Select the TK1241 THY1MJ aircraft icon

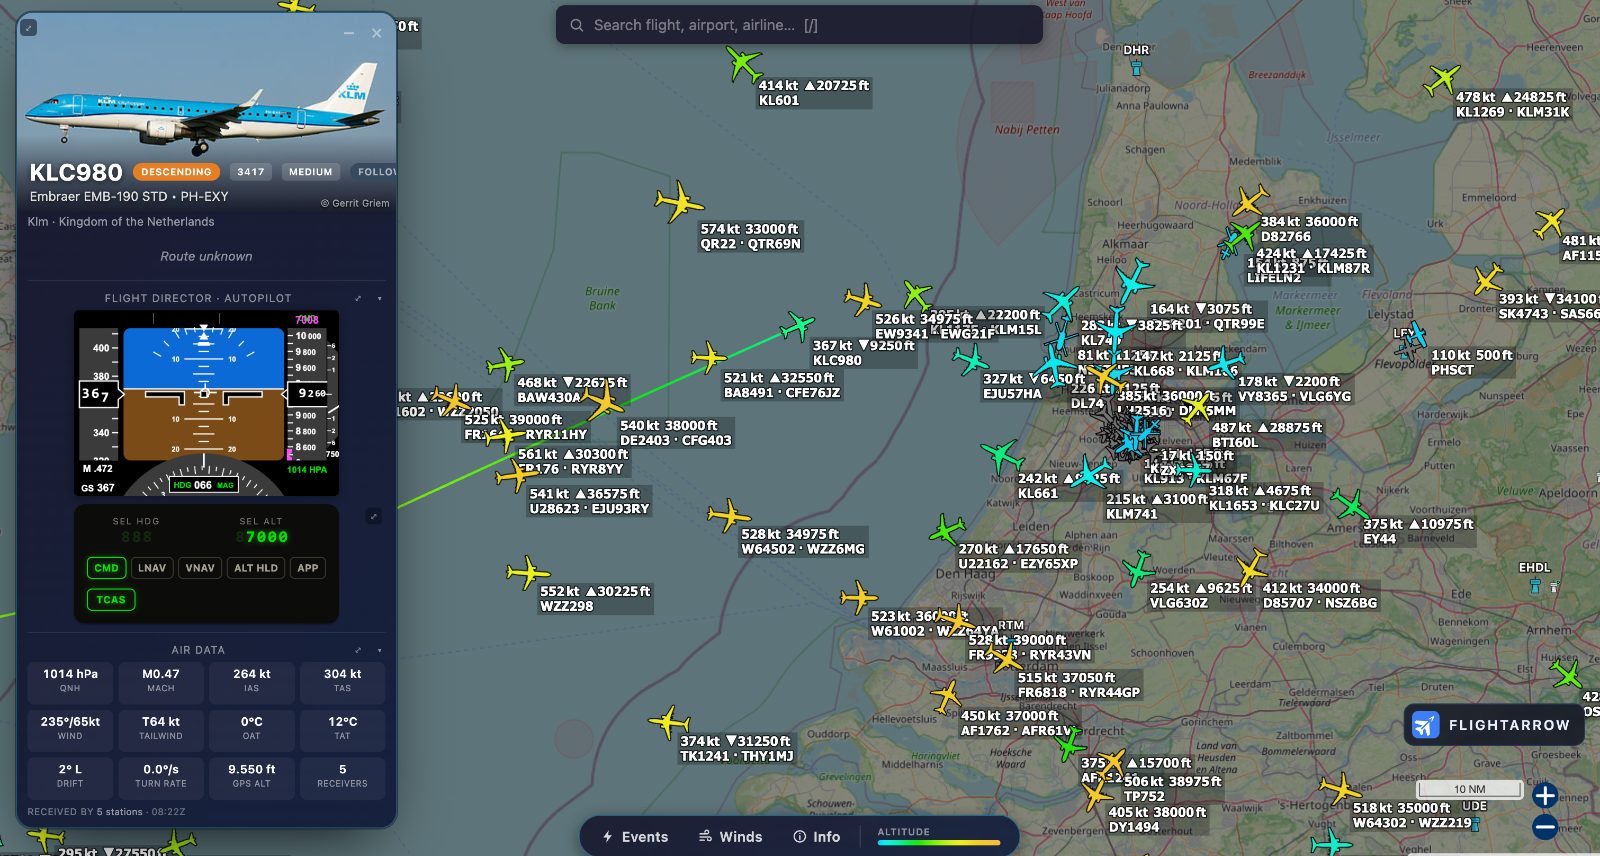point(669,722)
